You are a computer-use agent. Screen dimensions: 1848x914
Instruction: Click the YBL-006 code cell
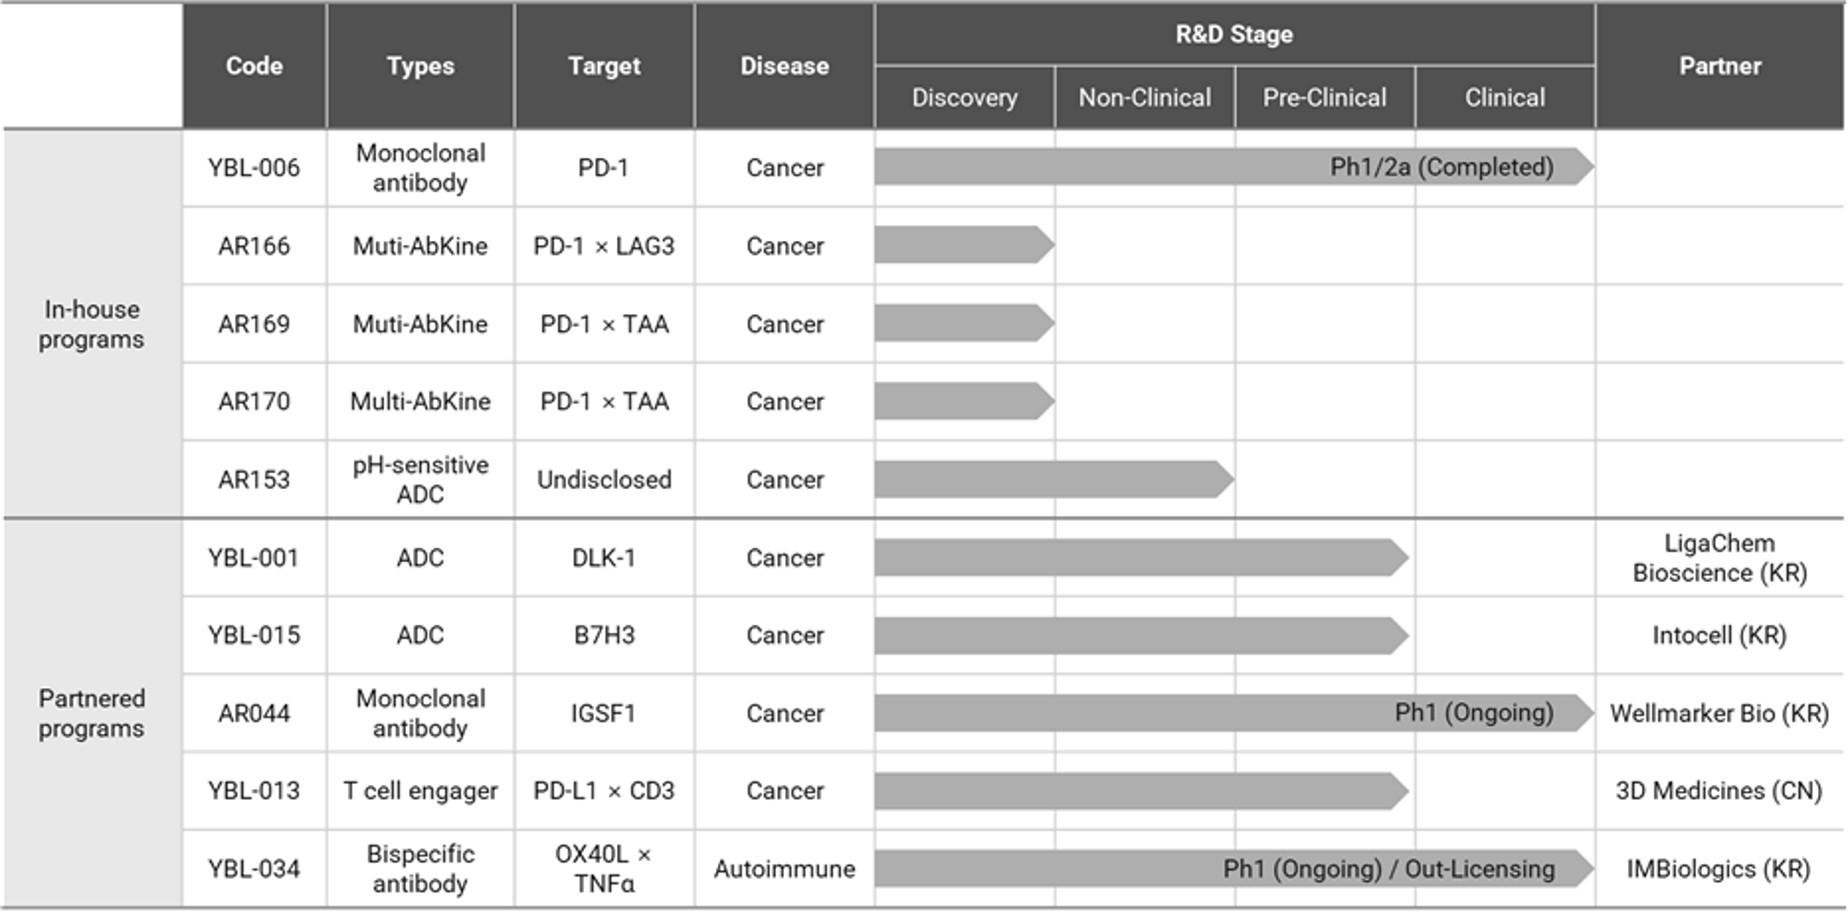(254, 168)
